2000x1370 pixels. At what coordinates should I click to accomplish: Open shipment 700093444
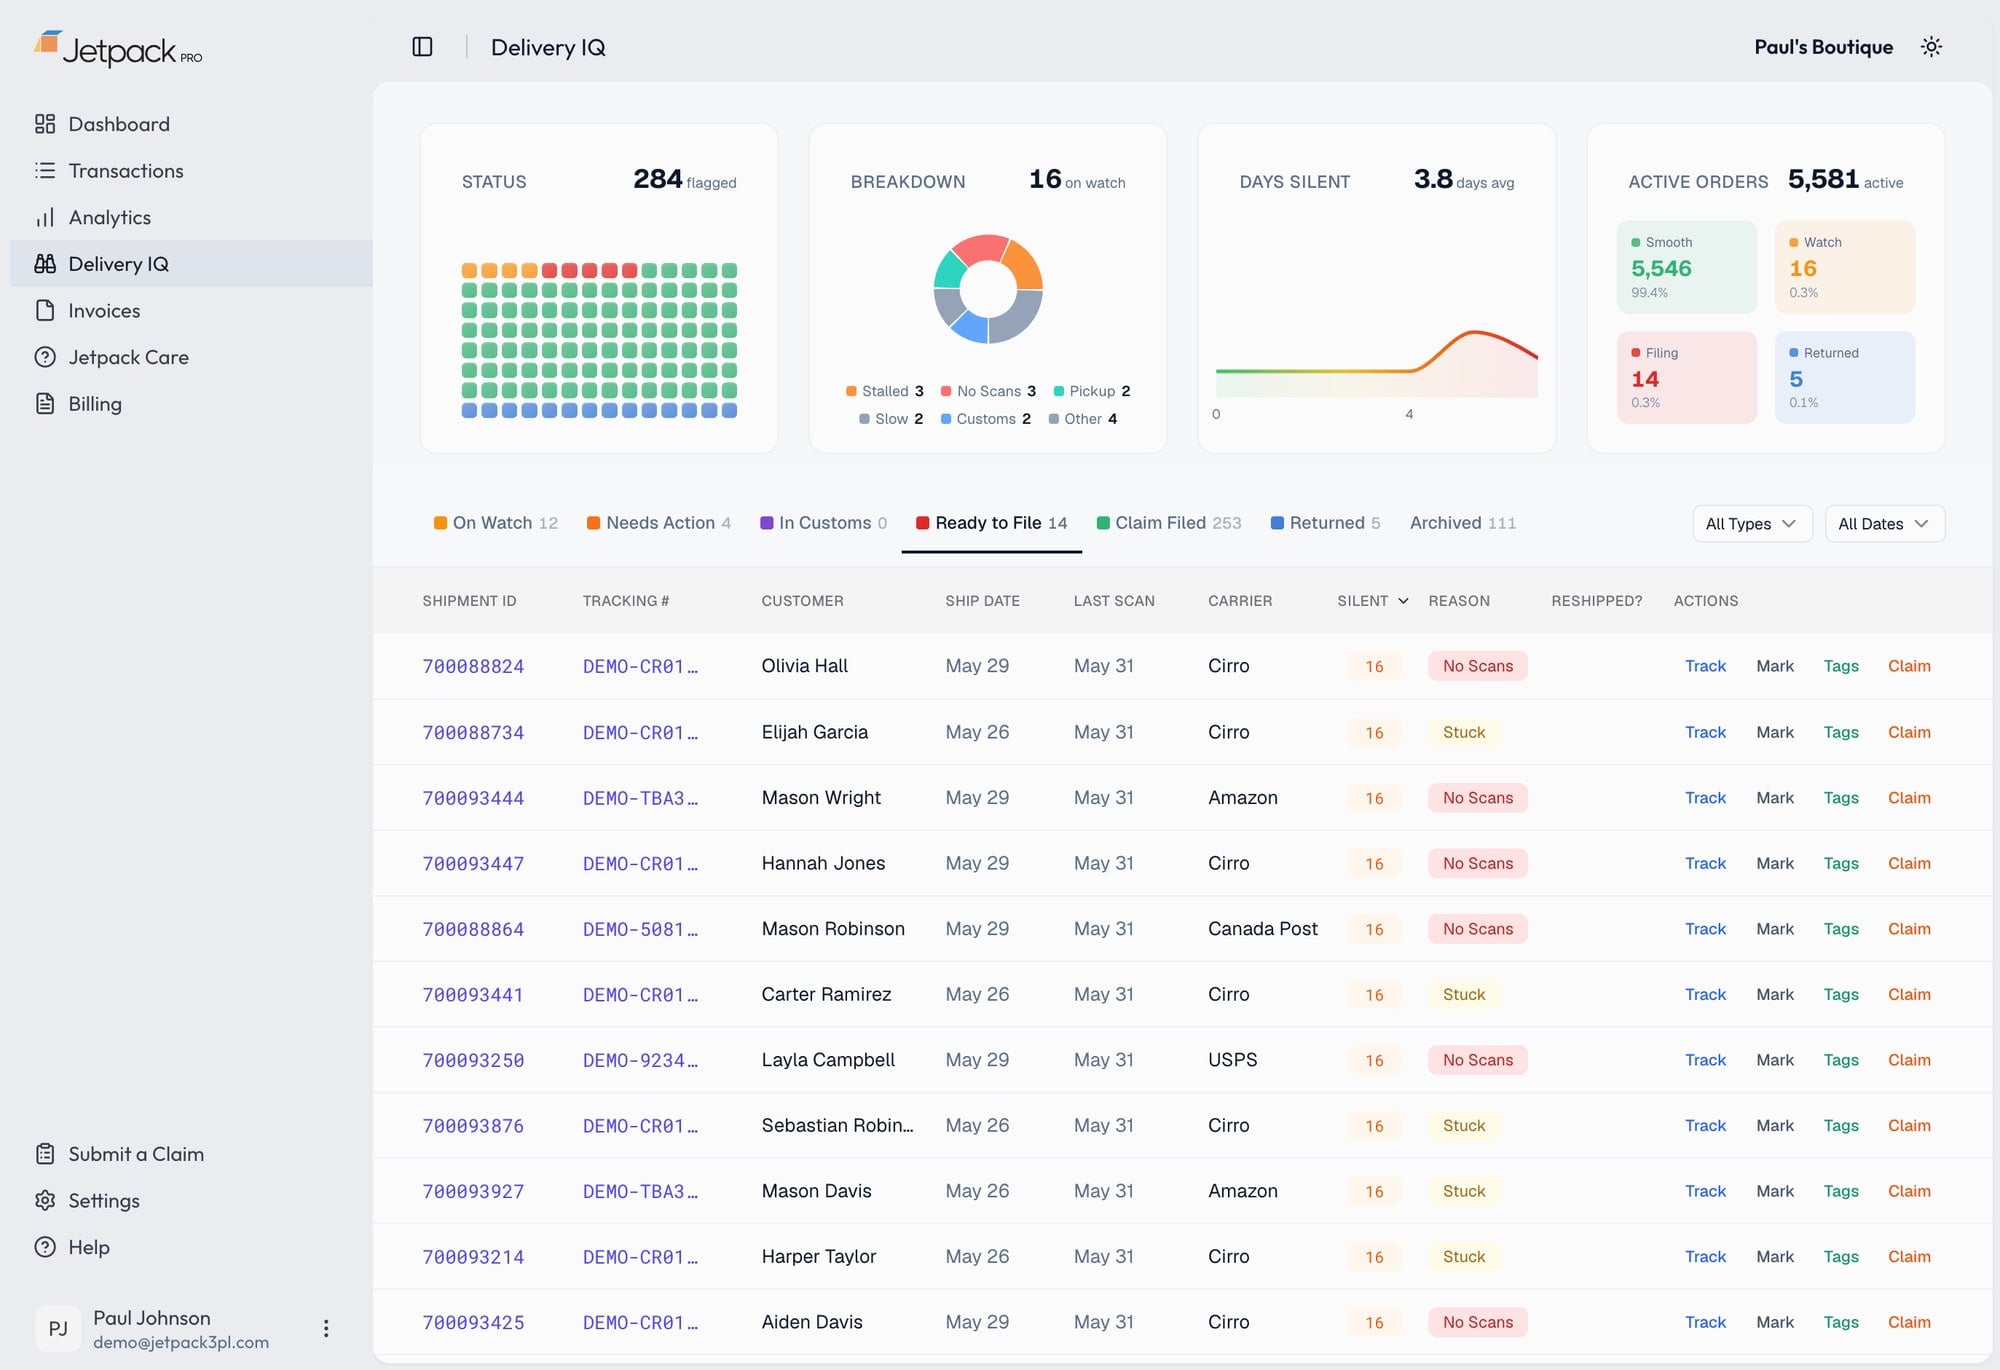[x=473, y=798]
